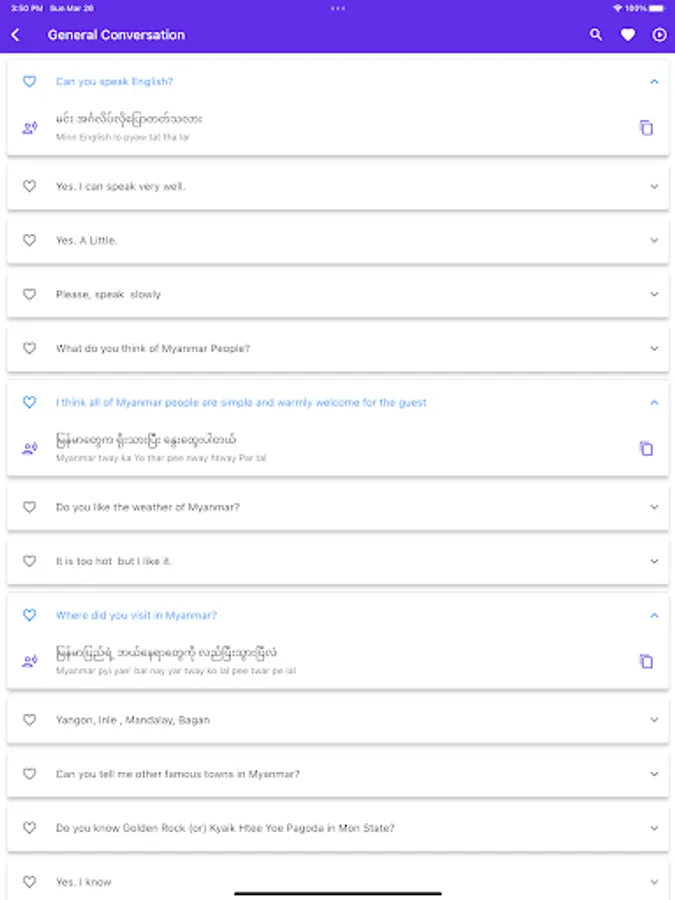This screenshot has height=900, width=675.
Task: Play audio for 'Where did you visit' translation
Action: 30,661
